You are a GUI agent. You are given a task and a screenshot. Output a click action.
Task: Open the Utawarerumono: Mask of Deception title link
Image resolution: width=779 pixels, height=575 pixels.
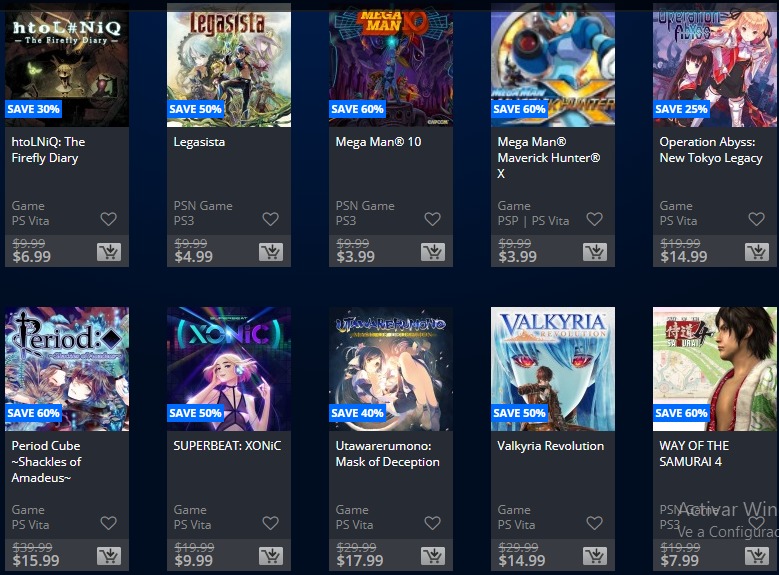pyautogui.click(x=388, y=454)
